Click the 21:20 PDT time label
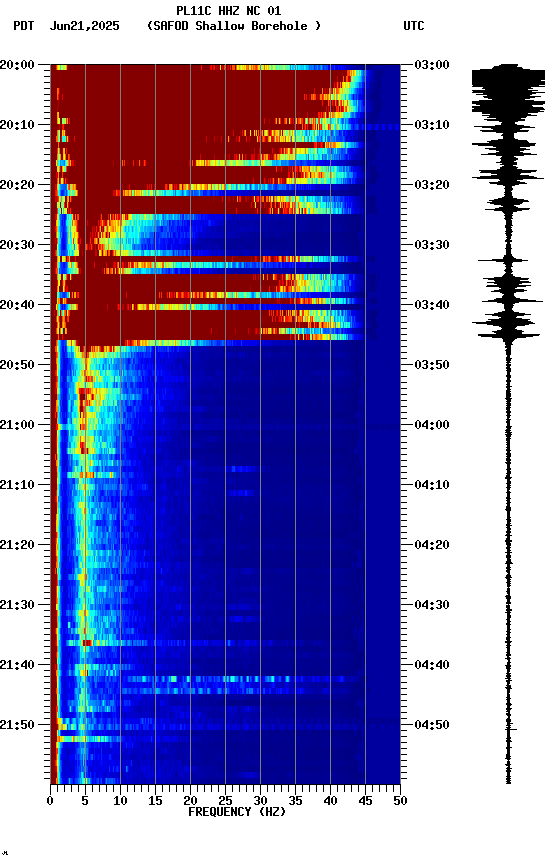 click(x=17, y=545)
